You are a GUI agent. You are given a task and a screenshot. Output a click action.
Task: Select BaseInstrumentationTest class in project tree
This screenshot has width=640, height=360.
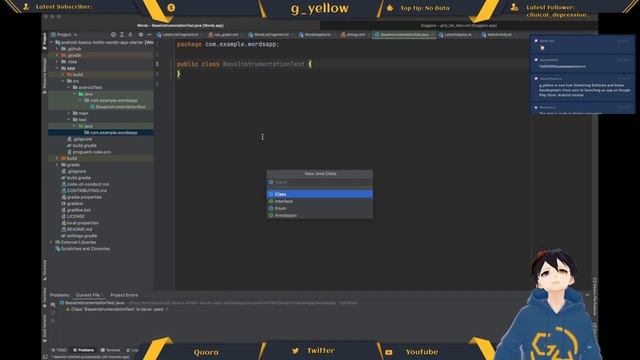coord(118,107)
